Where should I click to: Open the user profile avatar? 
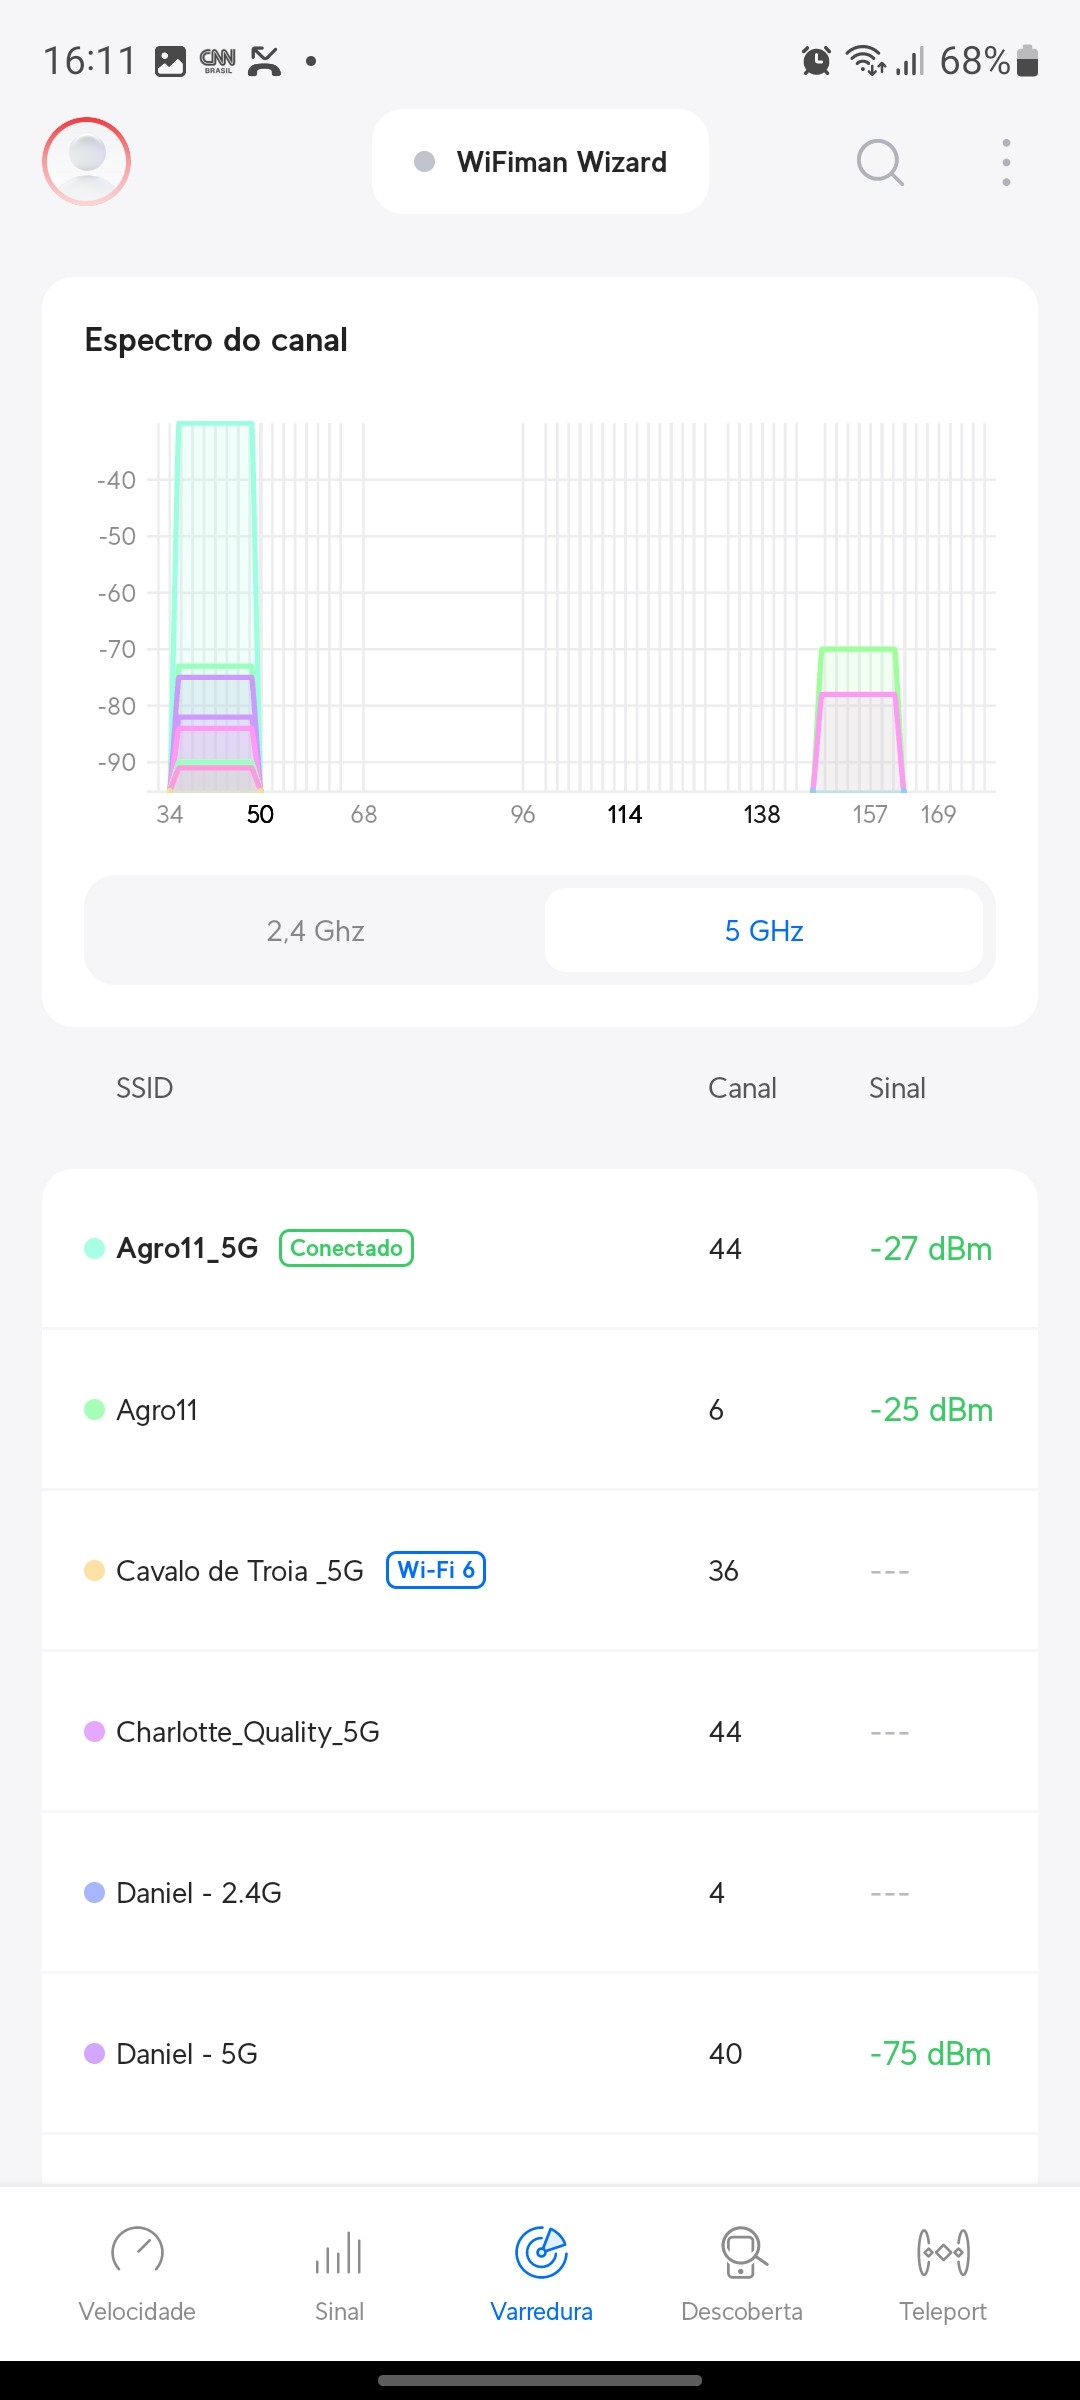point(86,162)
